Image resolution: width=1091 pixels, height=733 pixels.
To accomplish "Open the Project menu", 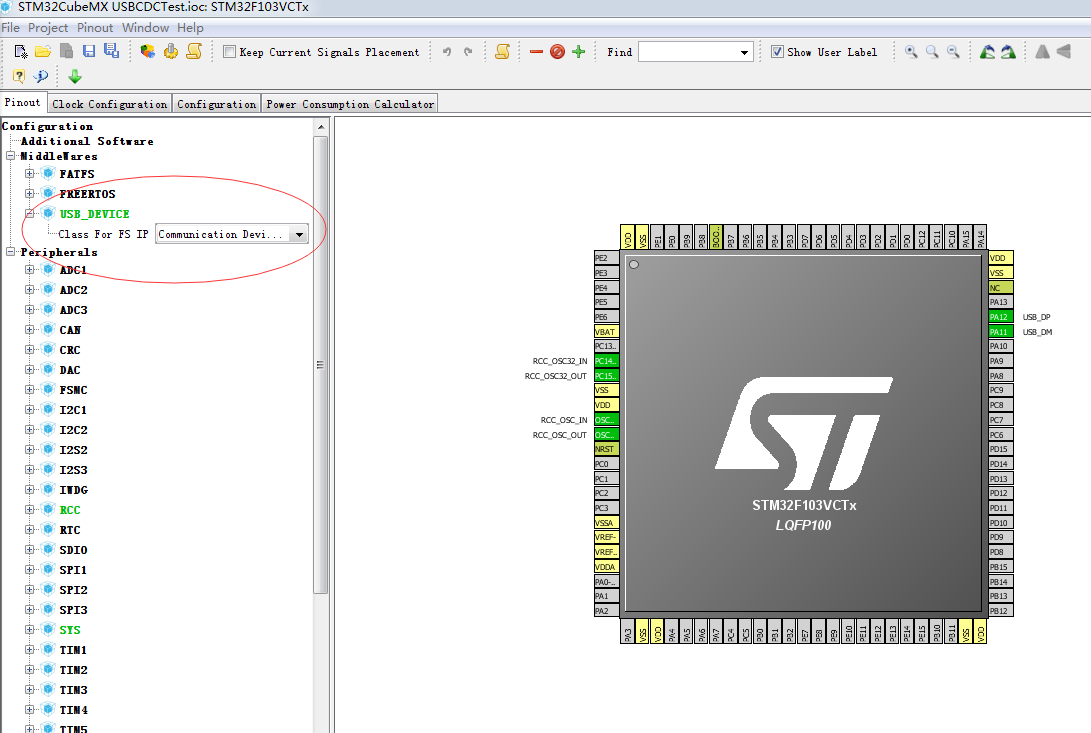I will click(x=47, y=27).
